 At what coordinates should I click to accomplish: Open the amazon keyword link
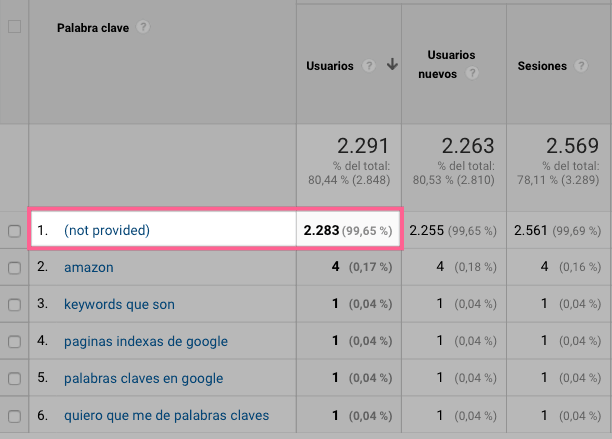88,268
